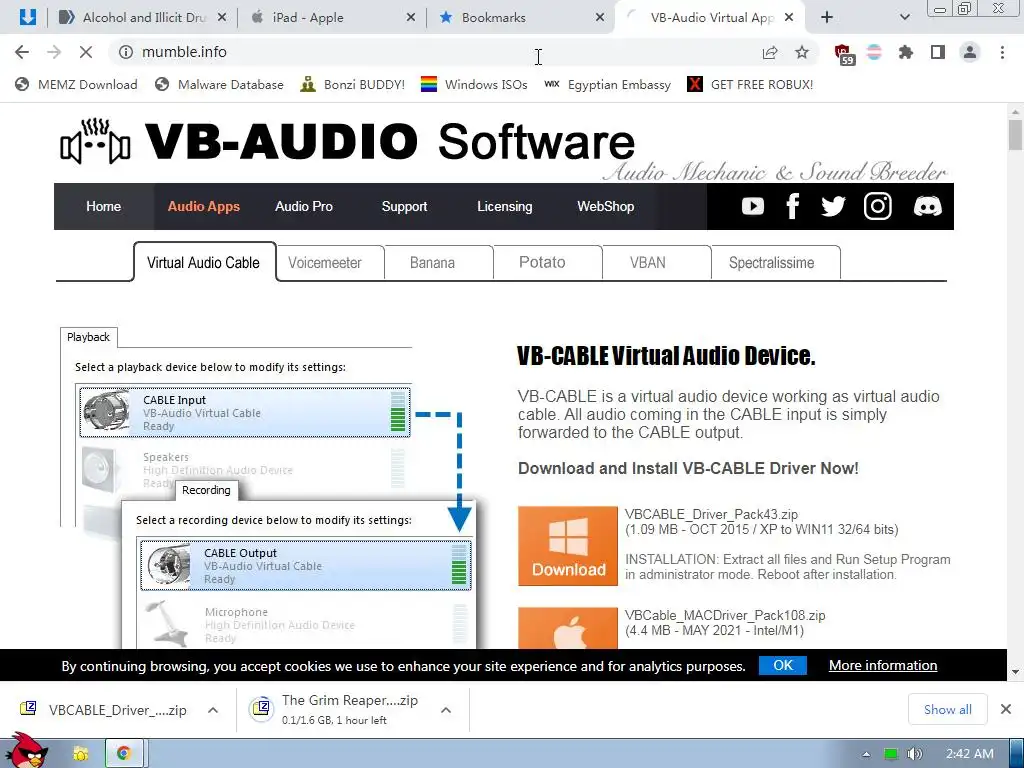1024x768 pixels.
Task: Expand The Grim Reaper zip download options
Action: (446, 710)
